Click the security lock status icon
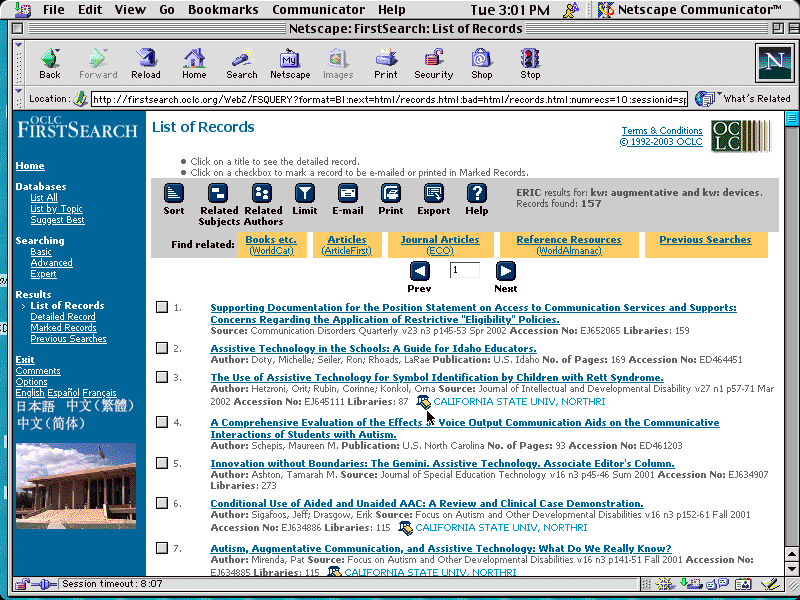Screen dimensions: 800x600 point(22,584)
